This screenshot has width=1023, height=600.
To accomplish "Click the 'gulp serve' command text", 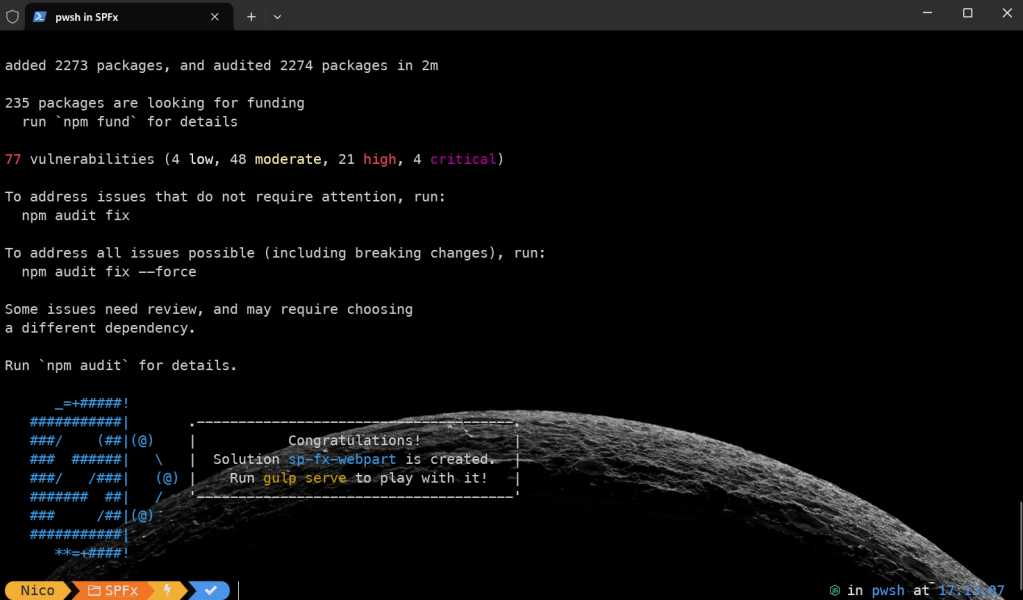I will point(305,478).
